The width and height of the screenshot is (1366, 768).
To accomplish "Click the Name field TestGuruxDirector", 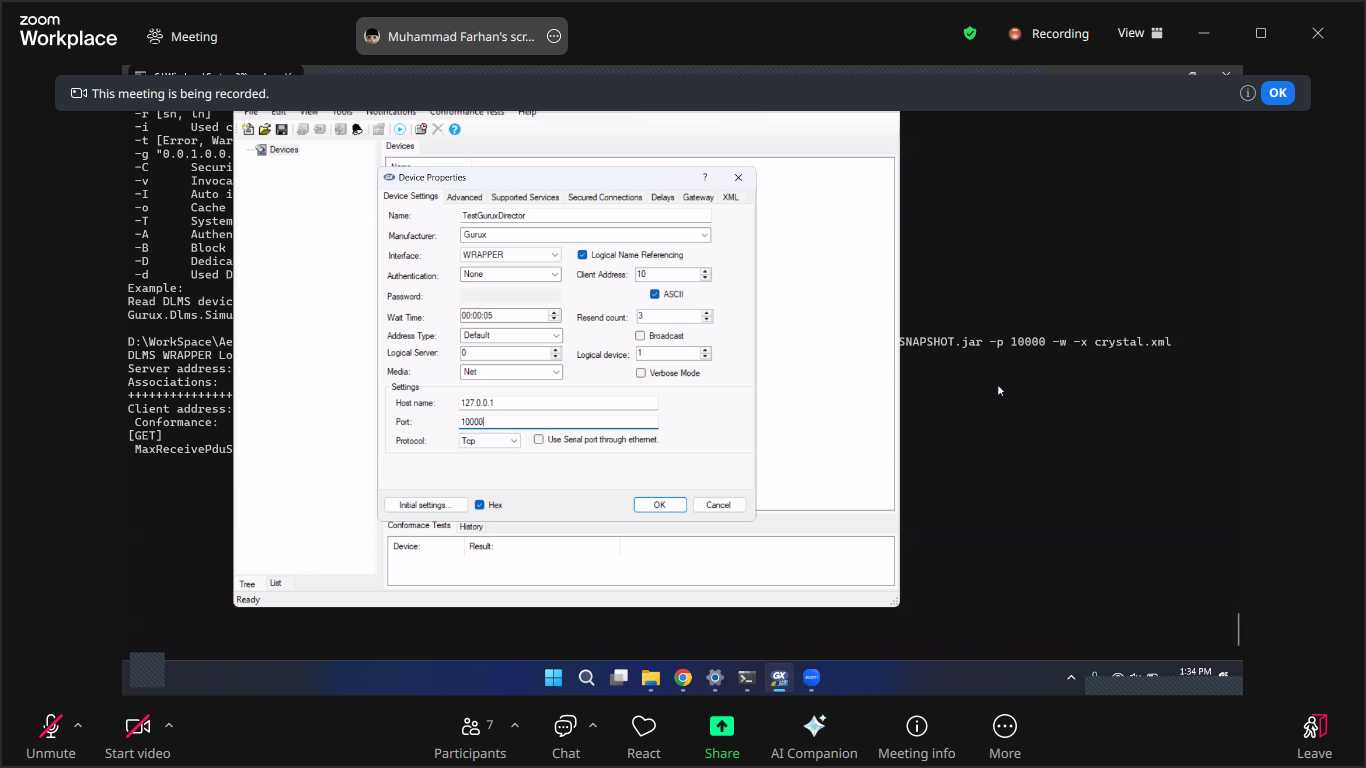I will coord(585,215).
